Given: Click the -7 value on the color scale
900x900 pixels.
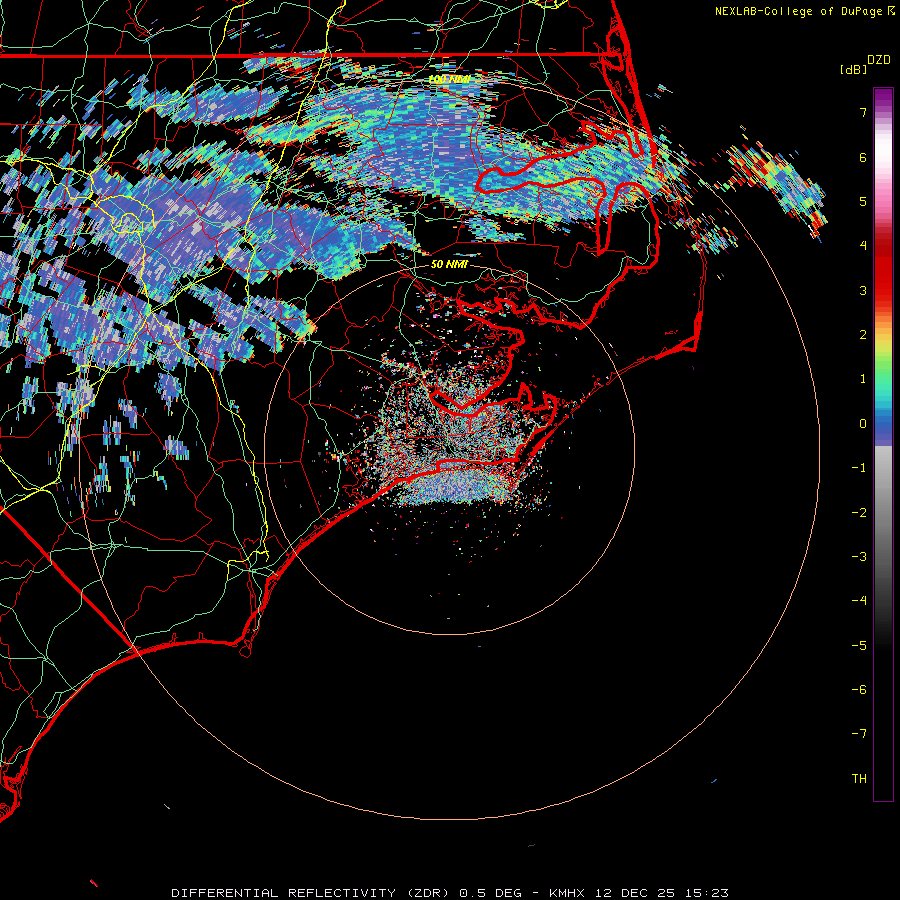Looking at the screenshot, I should (859, 734).
